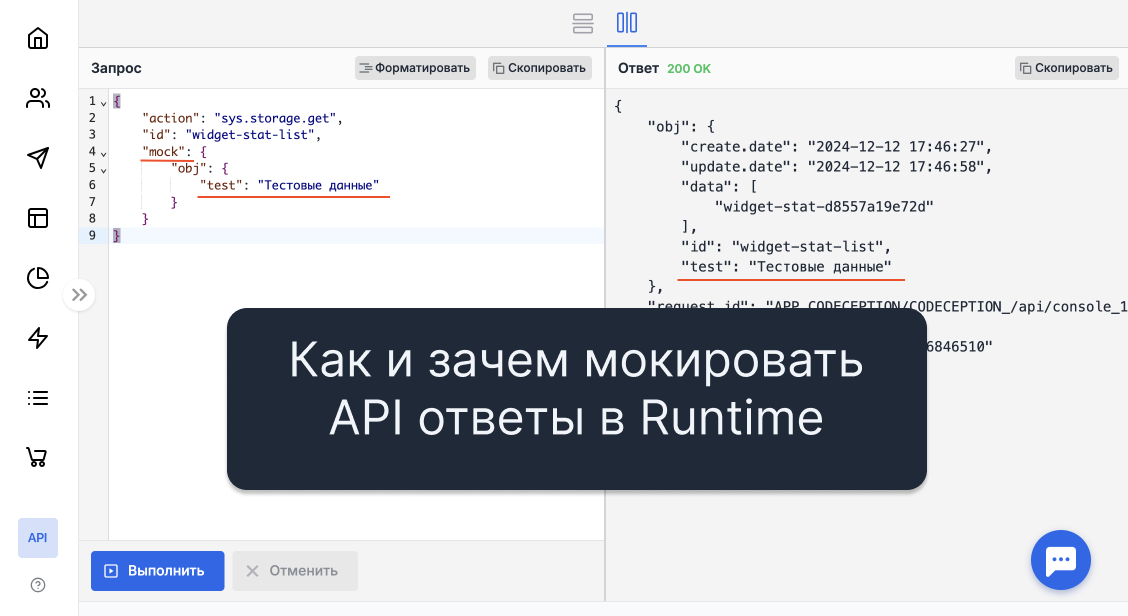
Task: Click the "action": "sys.storage.get" line
Action: click(242, 118)
